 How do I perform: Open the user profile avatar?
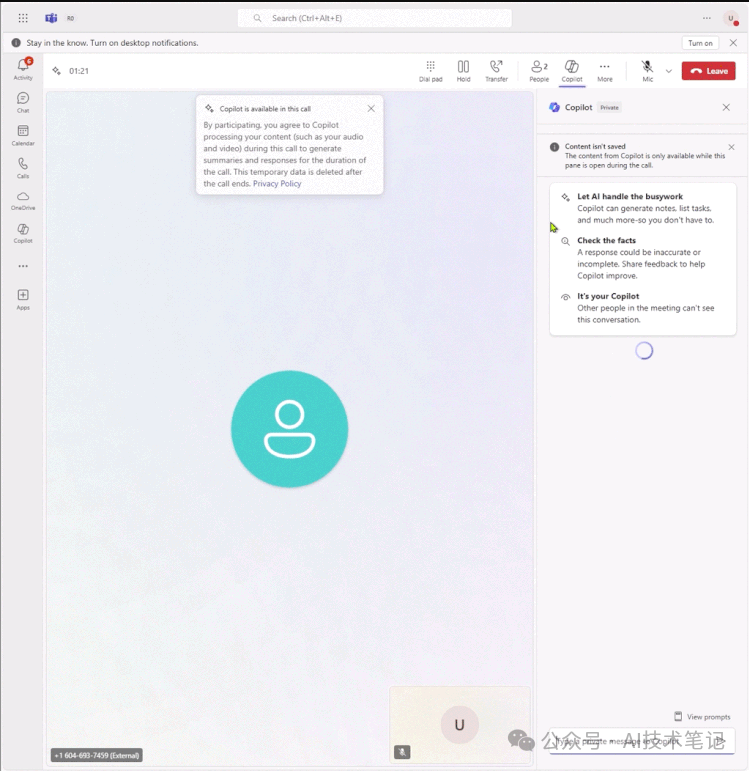[731, 18]
